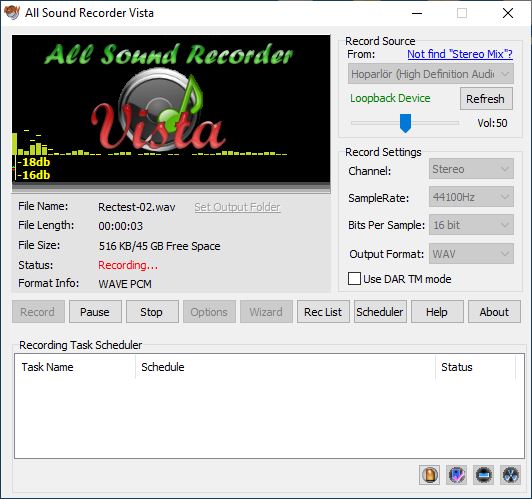The width and height of the screenshot is (532, 499).
Task: Open the Rec List
Action: coord(323,312)
